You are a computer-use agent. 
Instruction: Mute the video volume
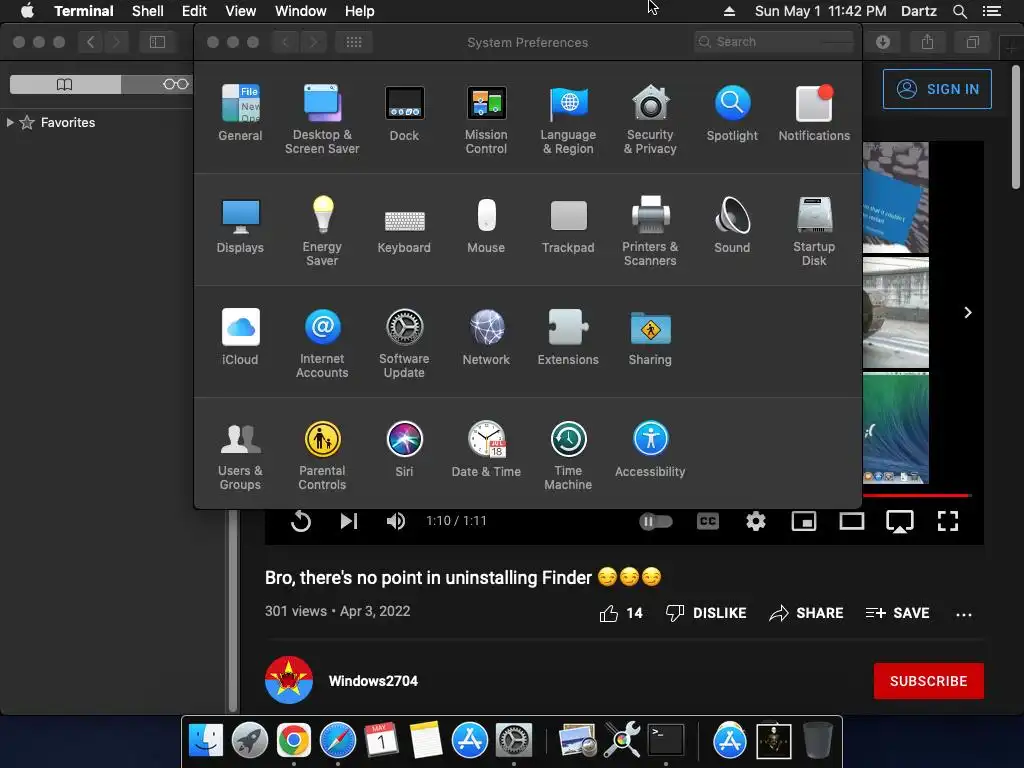tap(396, 521)
